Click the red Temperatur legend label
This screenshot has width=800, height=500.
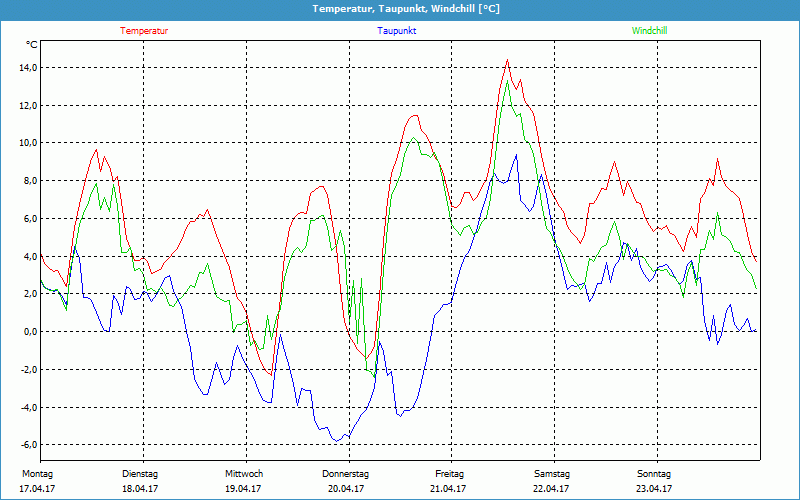click(x=144, y=31)
